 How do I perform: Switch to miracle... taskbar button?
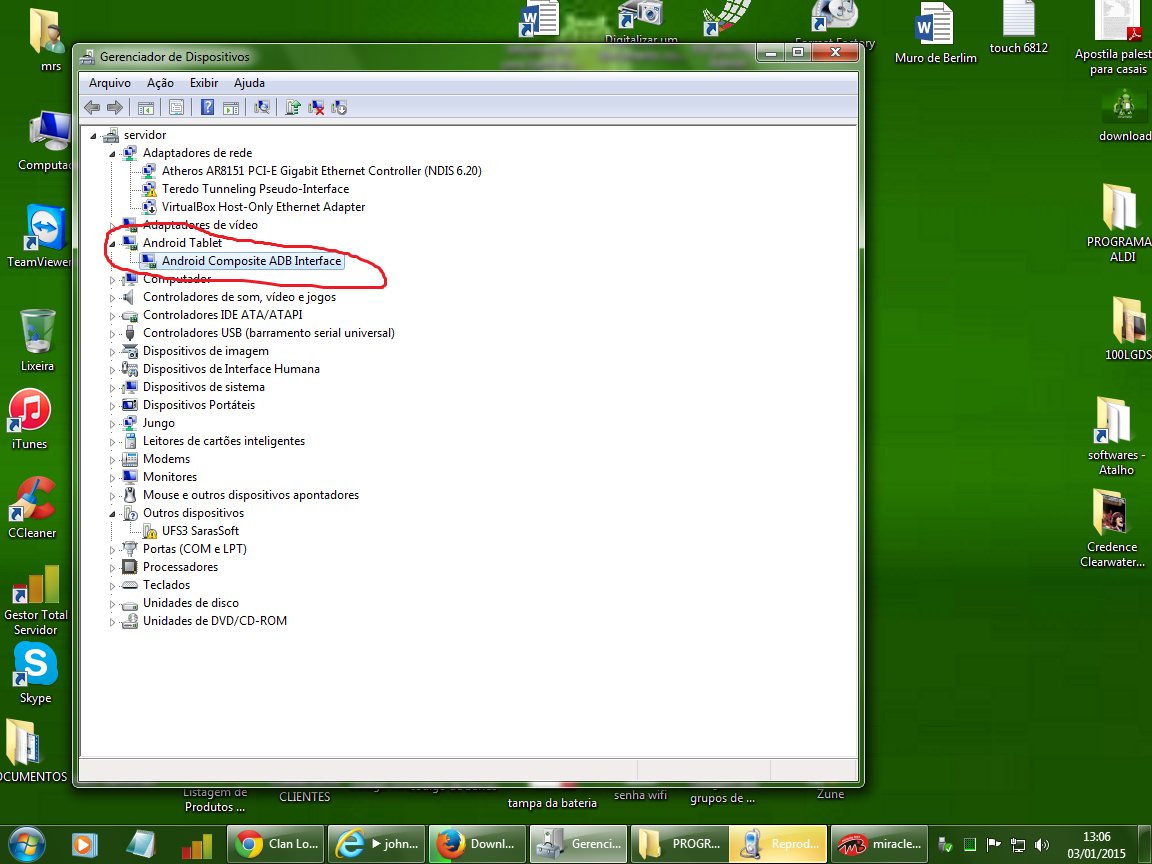click(879, 844)
